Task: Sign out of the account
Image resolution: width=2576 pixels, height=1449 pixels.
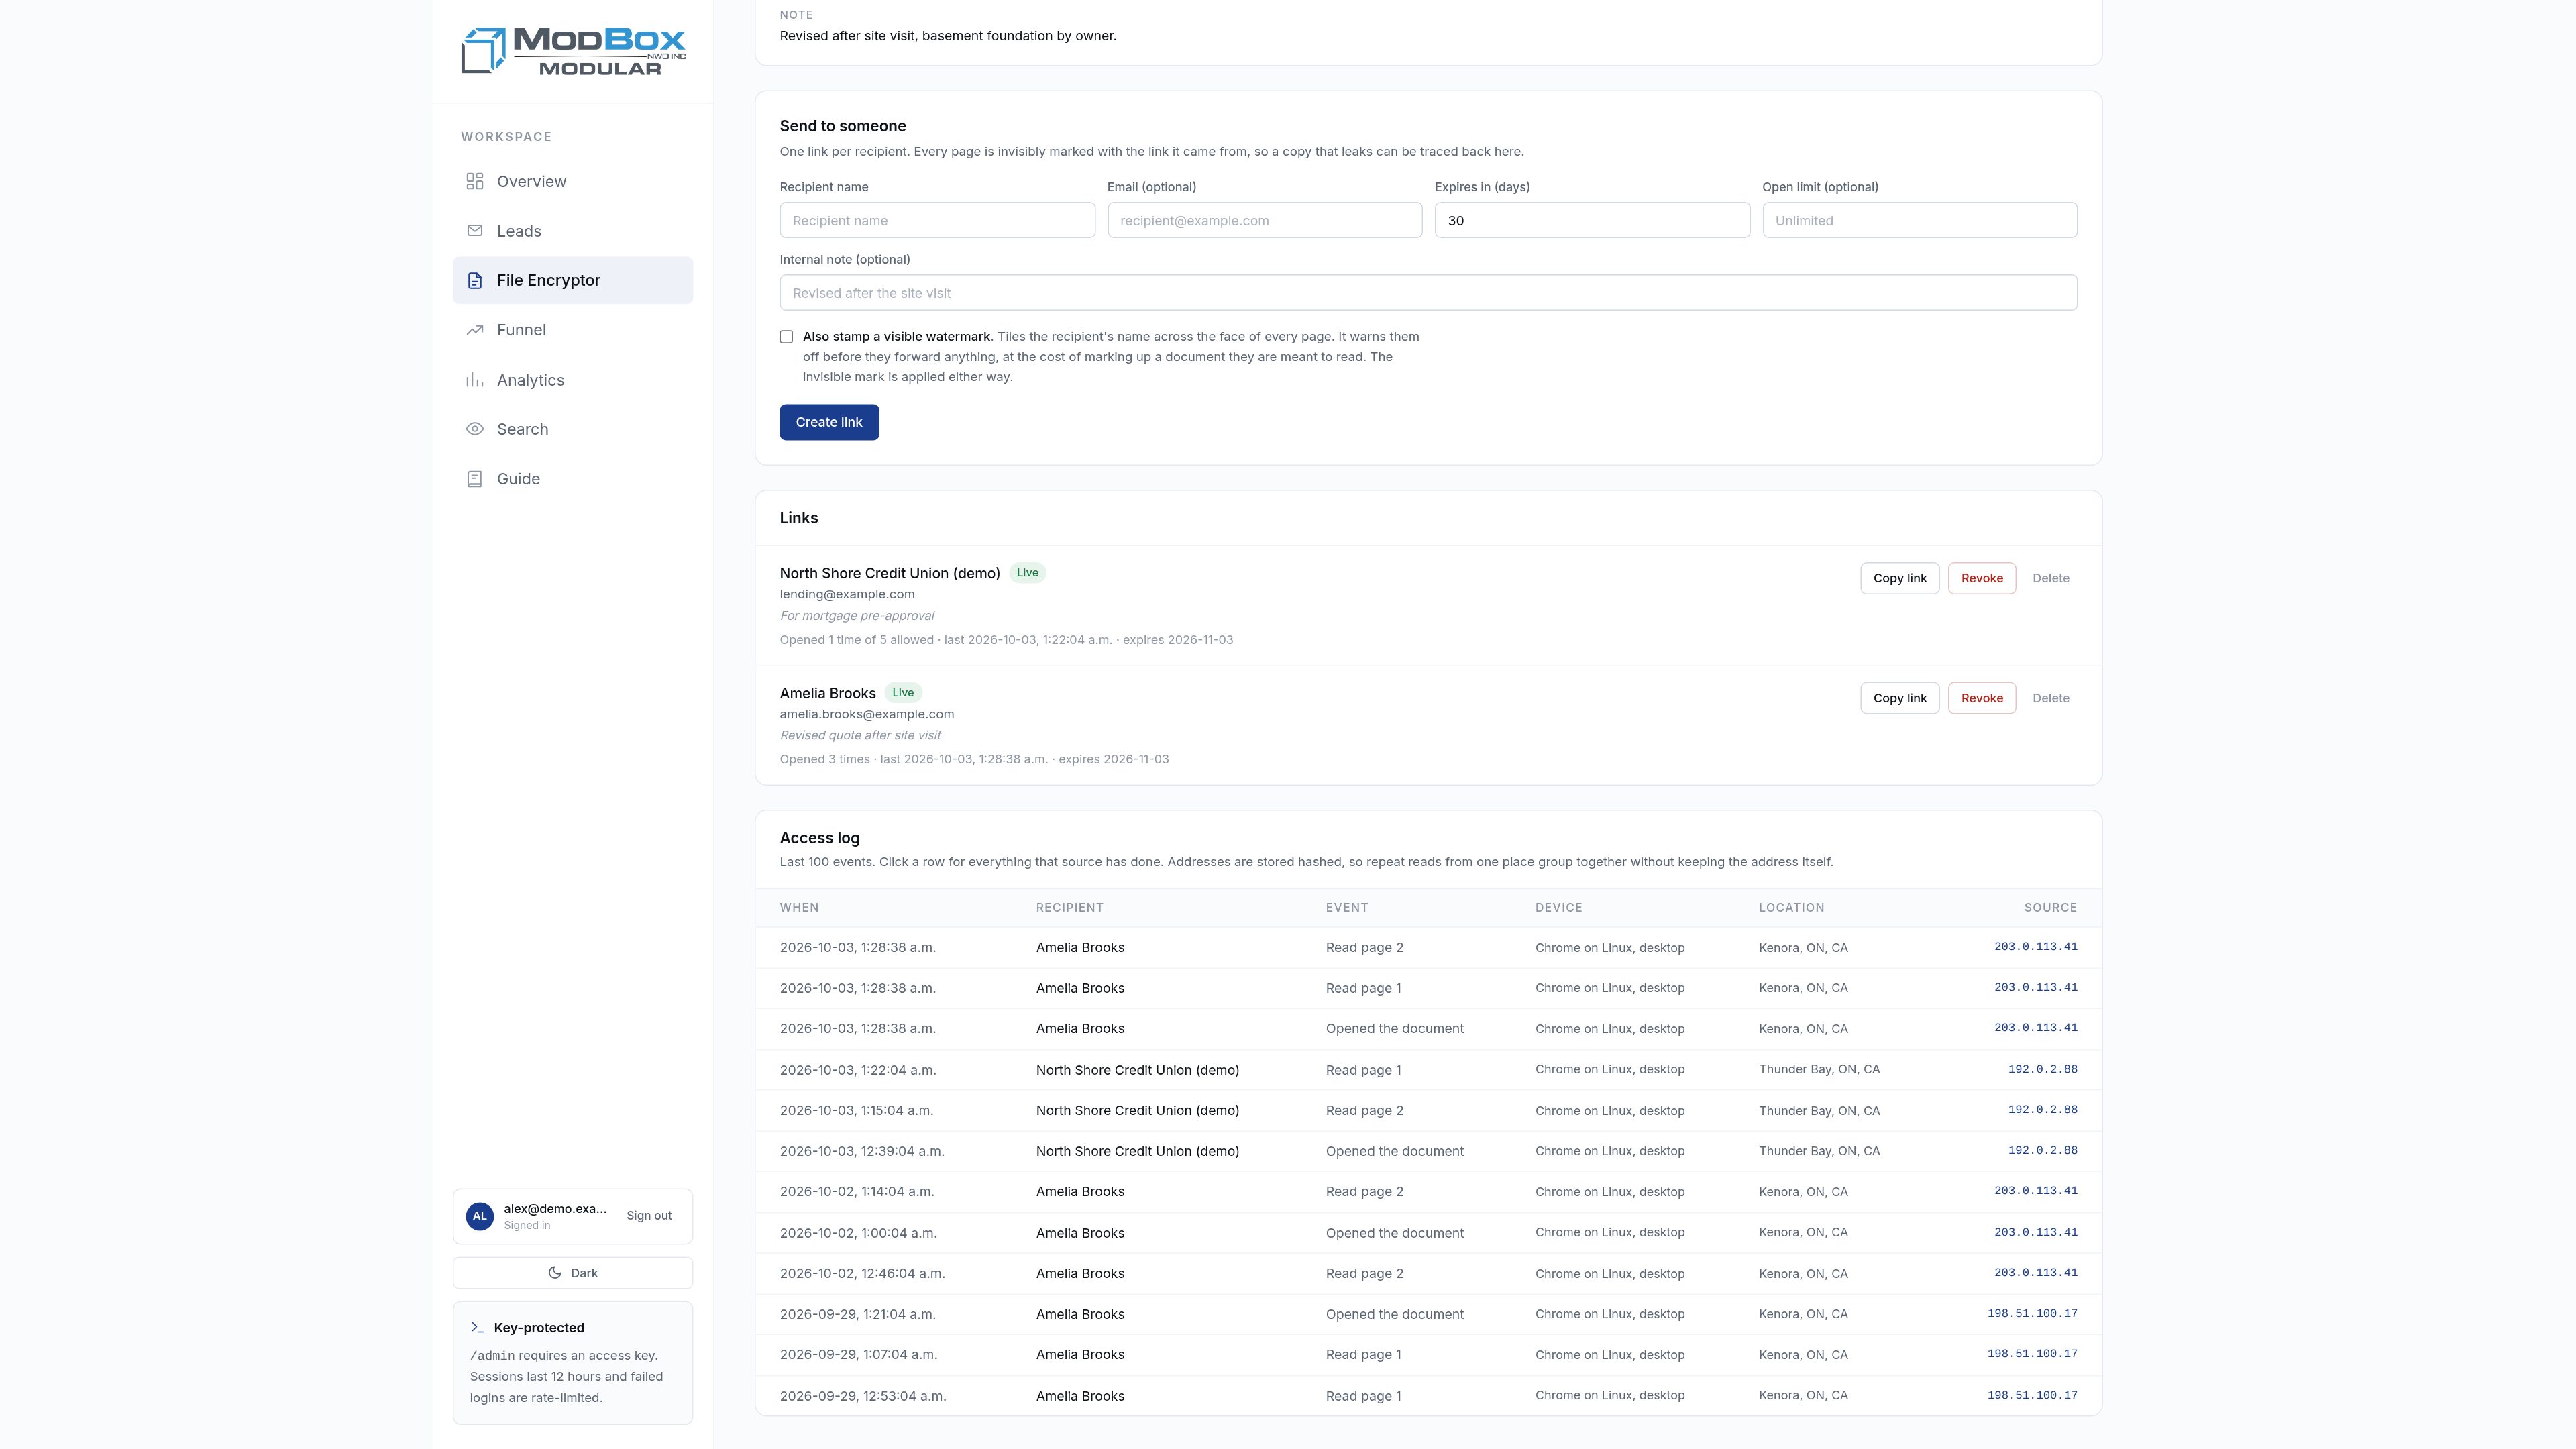Action: click(x=649, y=1216)
